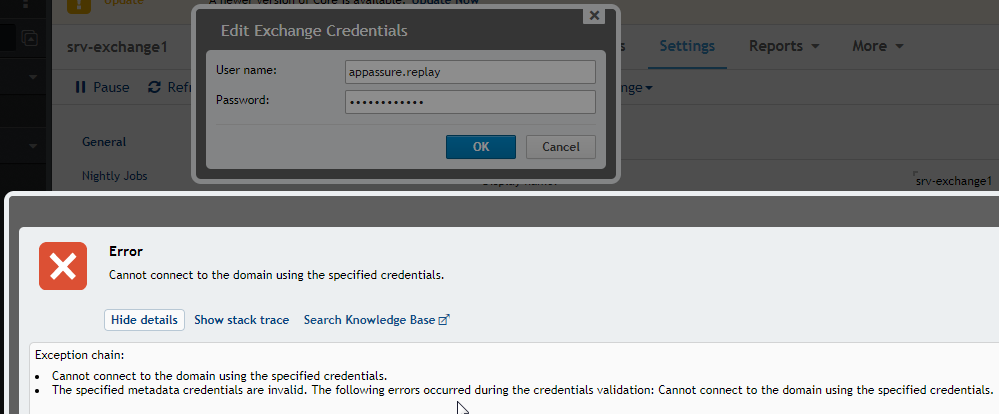Click the Refresh arrows icon
The height and width of the screenshot is (414, 999).
pyautogui.click(x=154, y=87)
